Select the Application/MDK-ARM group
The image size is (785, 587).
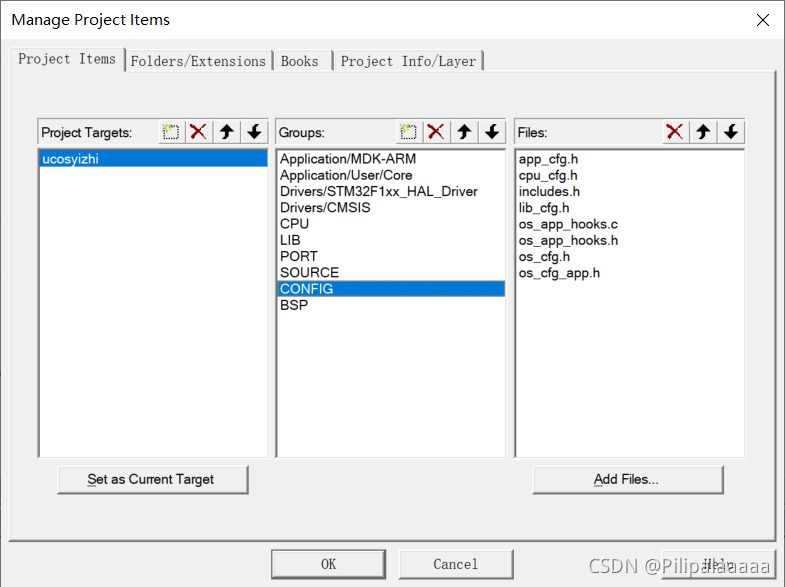click(x=390, y=159)
